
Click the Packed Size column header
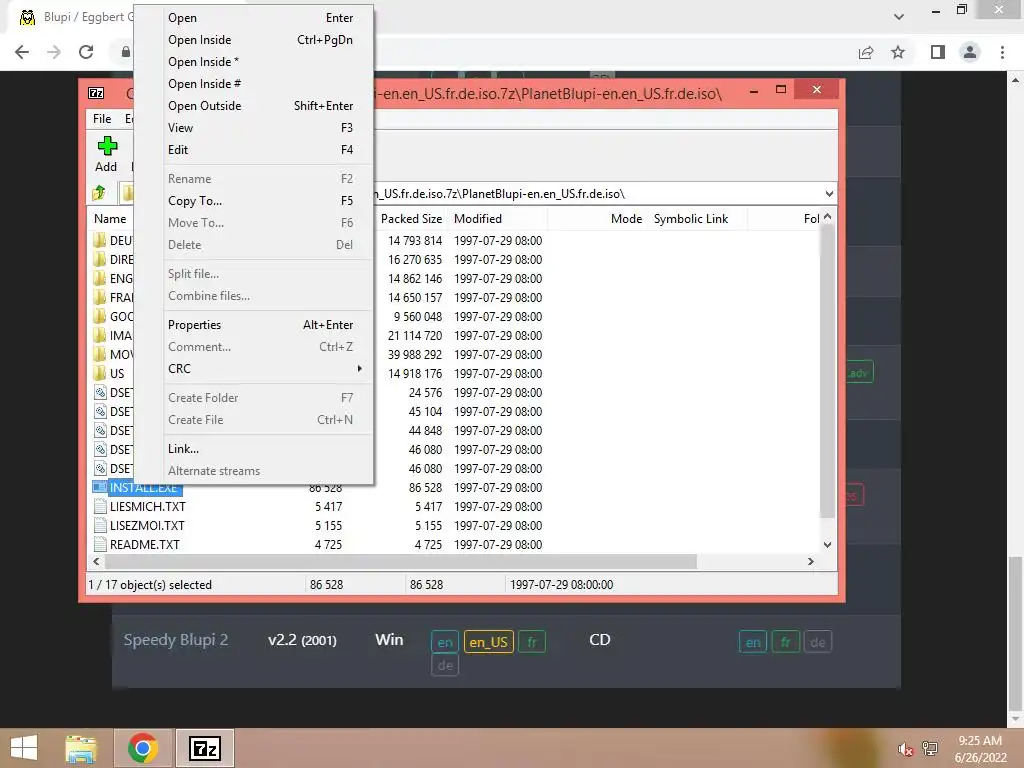pos(411,219)
